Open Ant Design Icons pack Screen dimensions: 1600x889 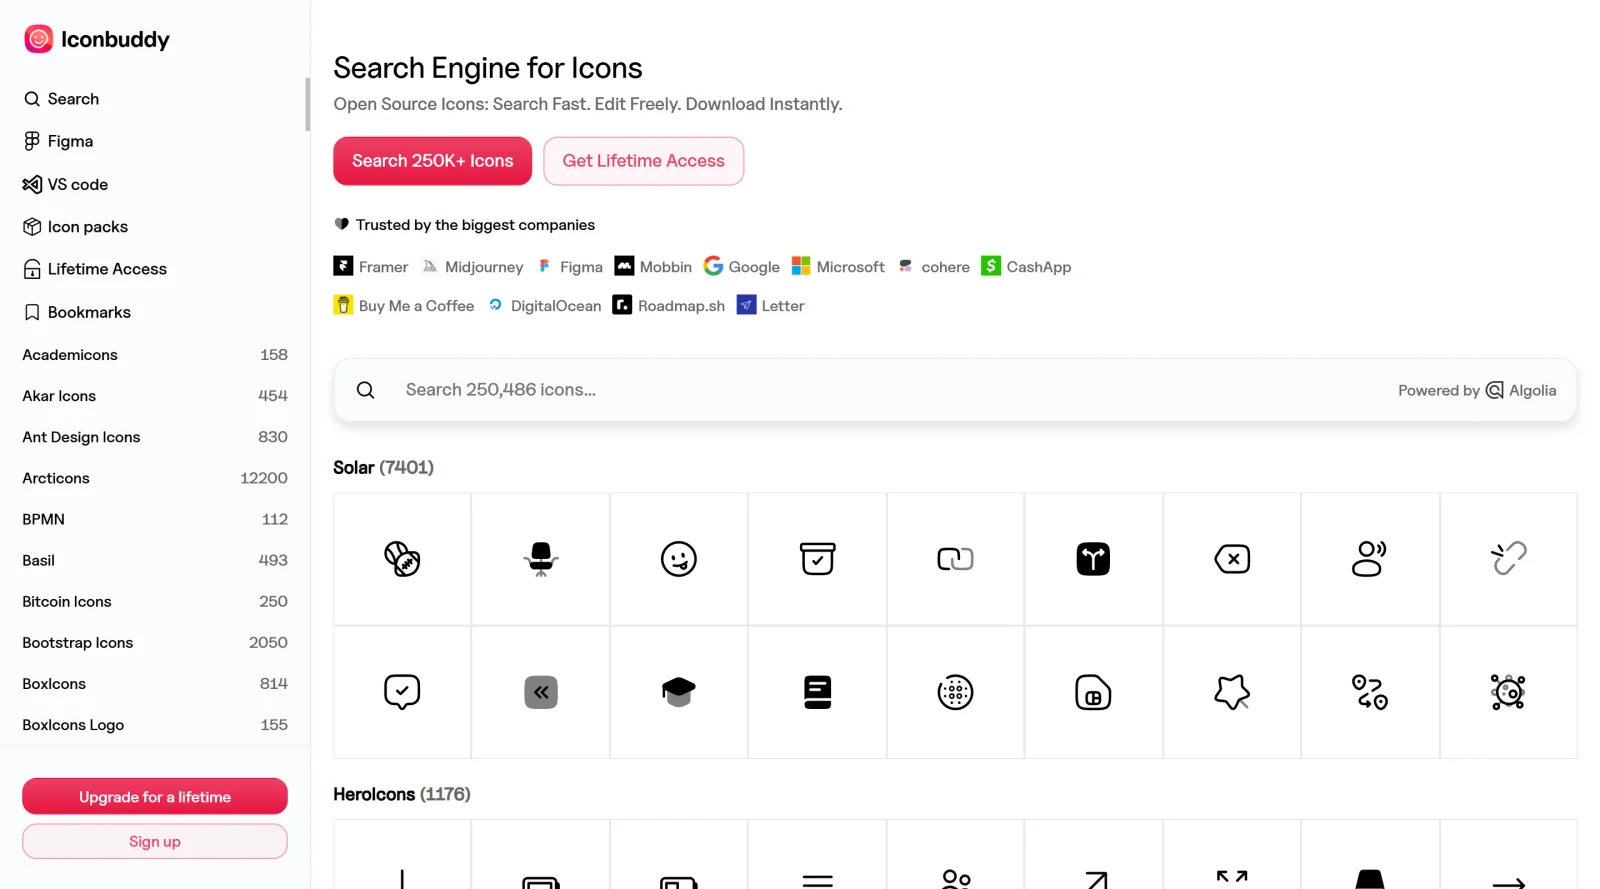point(155,437)
